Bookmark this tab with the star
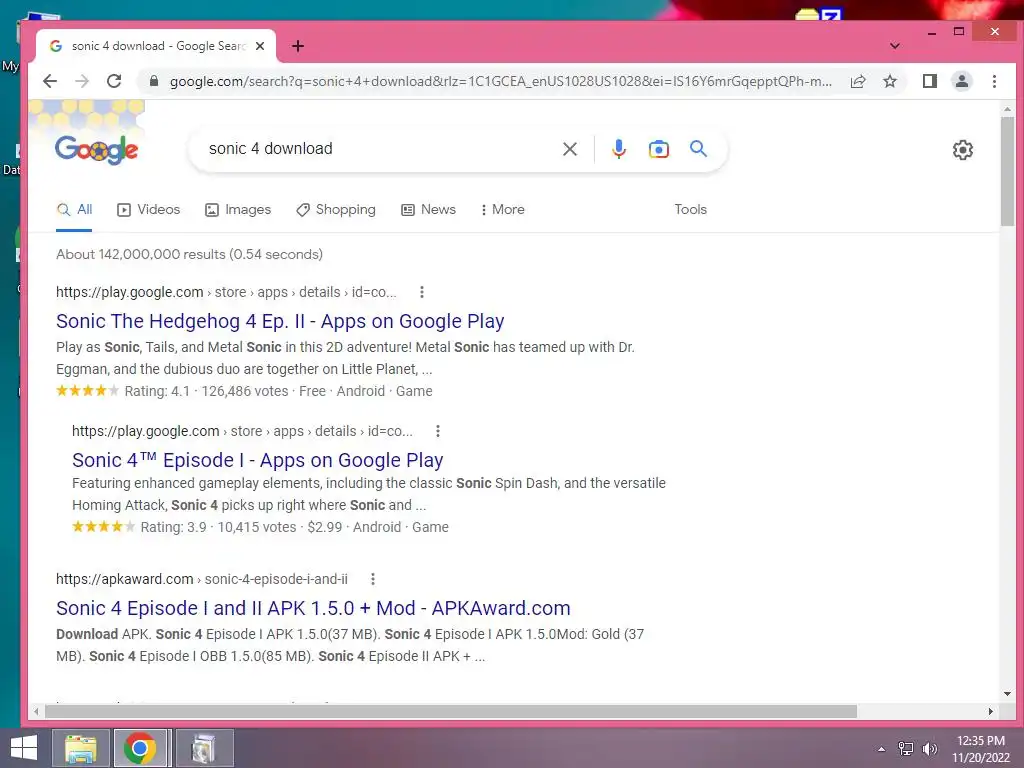Viewport: 1024px width, 768px height. pos(890,81)
